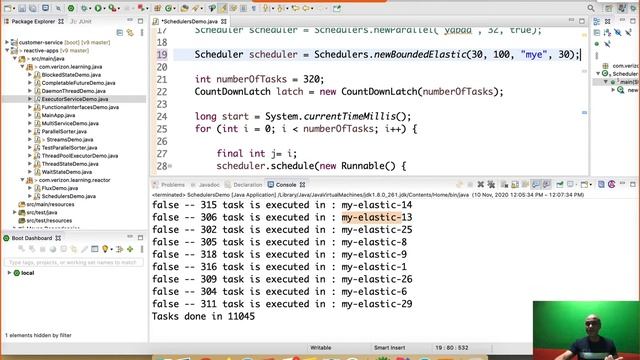Click 'Smart Insert' status bar entry
The image size is (640, 360).
pyautogui.click(x=389, y=348)
